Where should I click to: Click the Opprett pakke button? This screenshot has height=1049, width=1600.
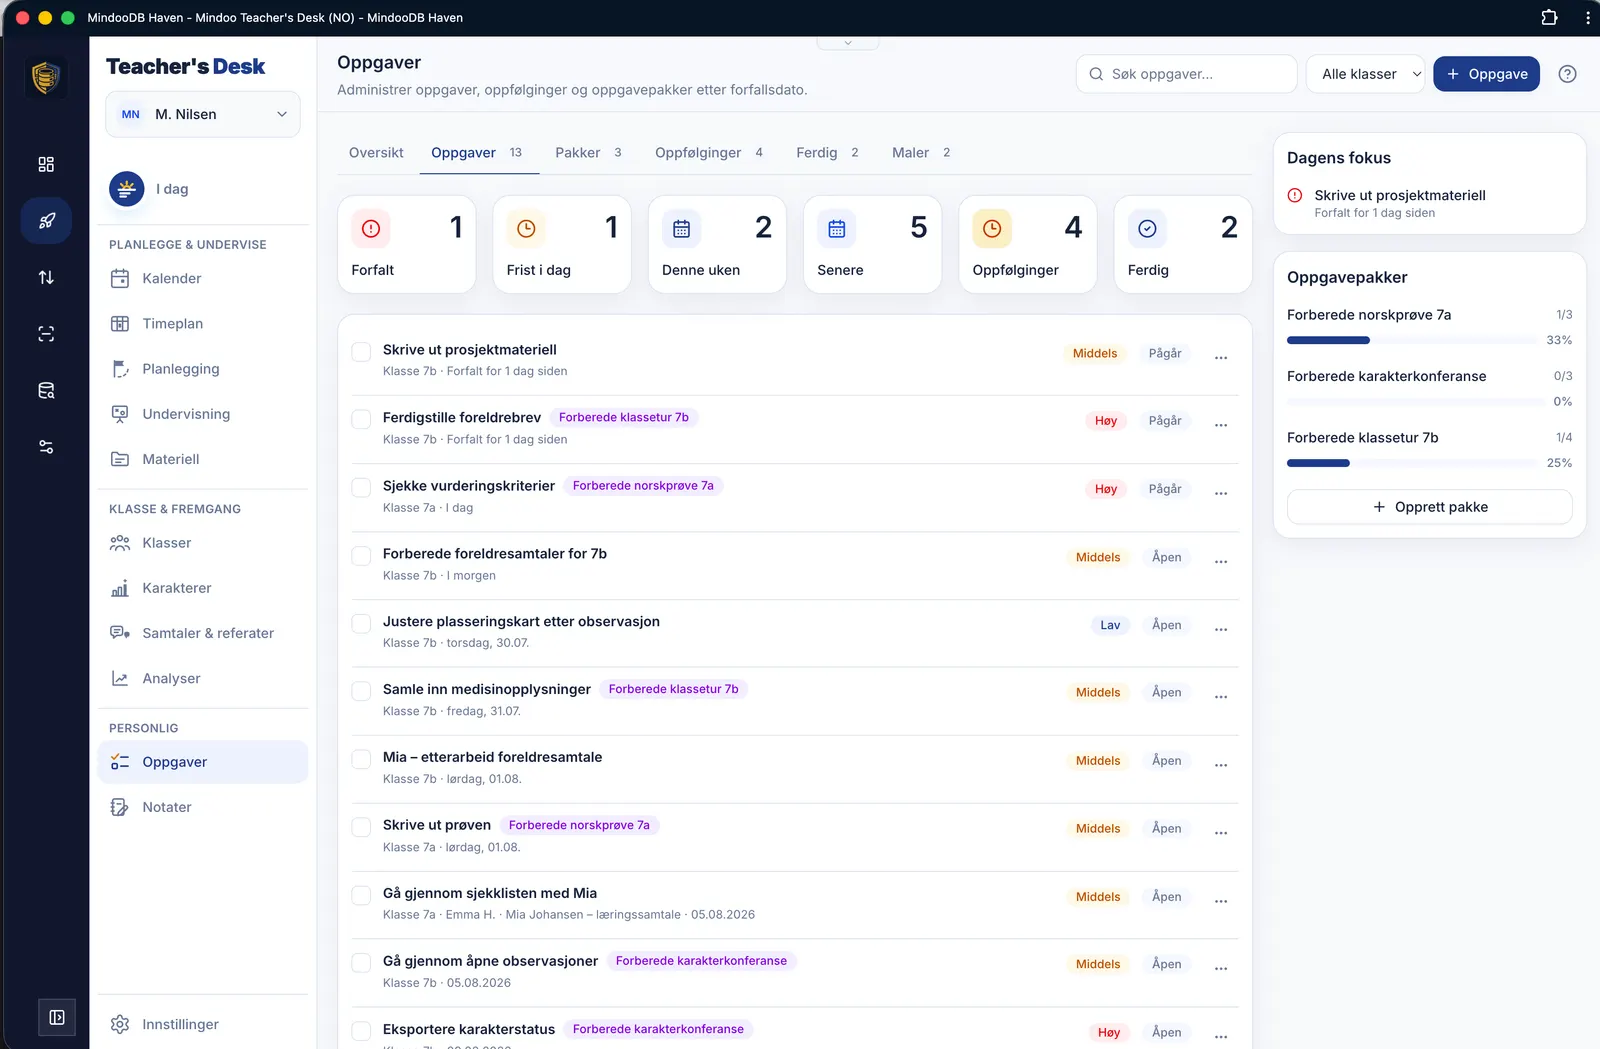pyautogui.click(x=1430, y=507)
